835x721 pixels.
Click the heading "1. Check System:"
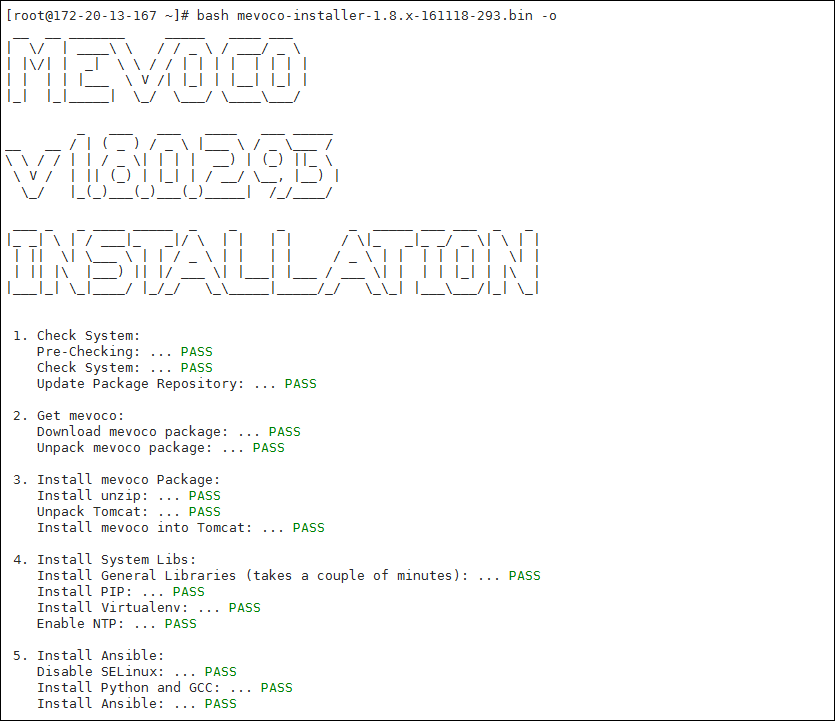pyautogui.click(x=77, y=335)
